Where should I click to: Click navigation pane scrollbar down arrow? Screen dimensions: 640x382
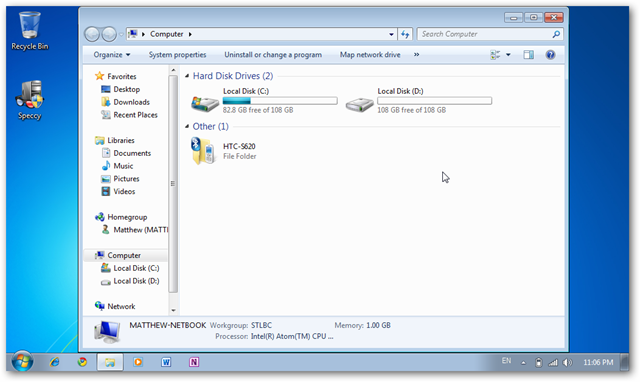[x=173, y=310]
